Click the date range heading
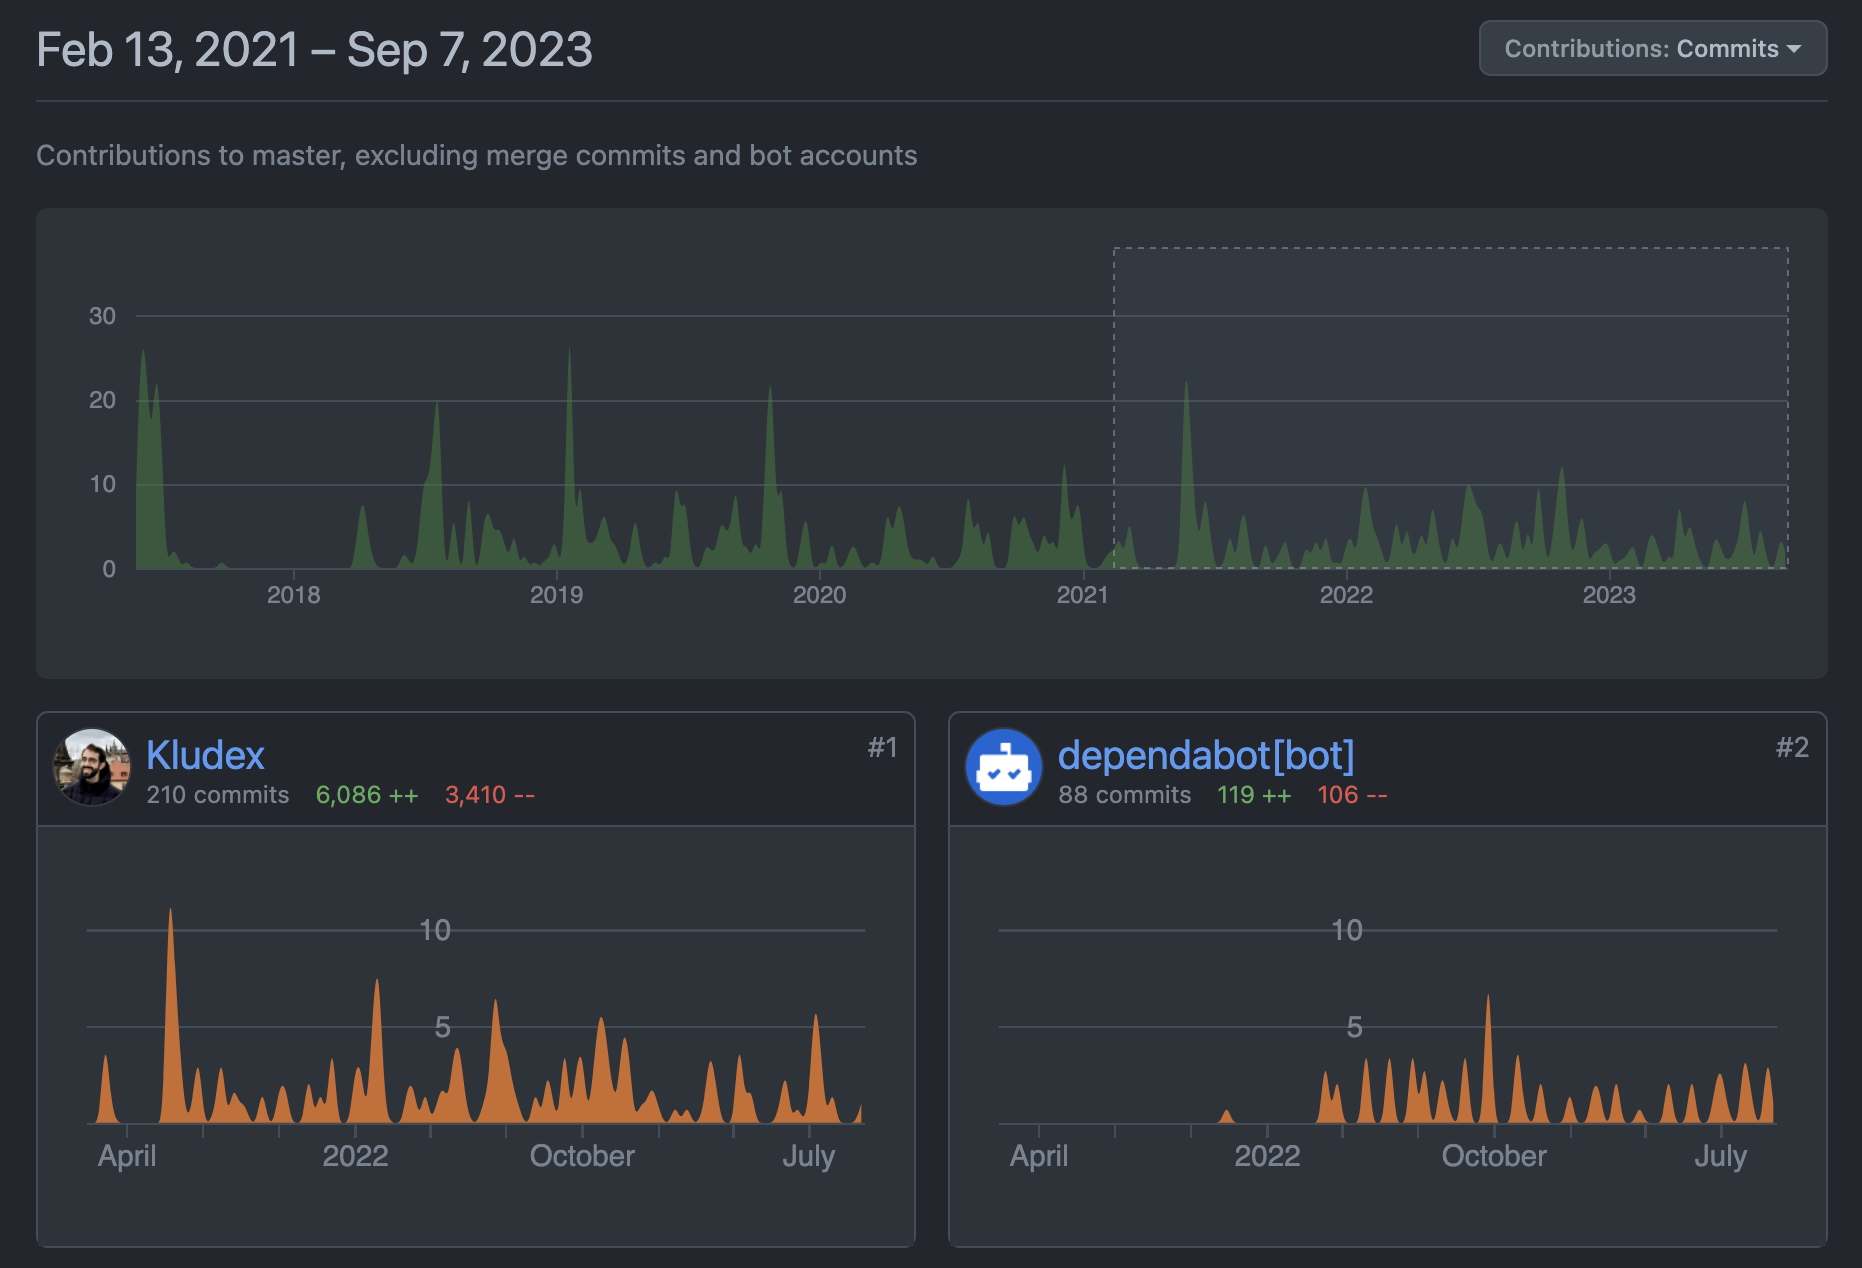 point(314,50)
